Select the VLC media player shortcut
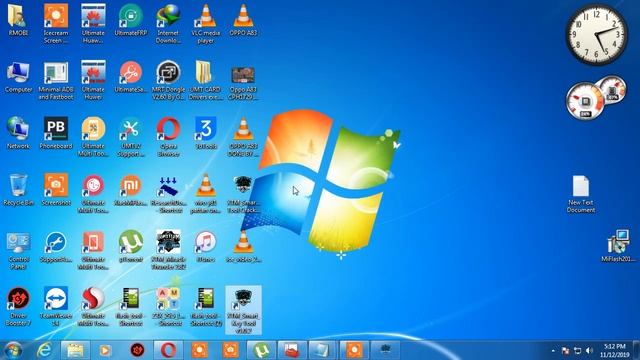 click(x=206, y=23)
